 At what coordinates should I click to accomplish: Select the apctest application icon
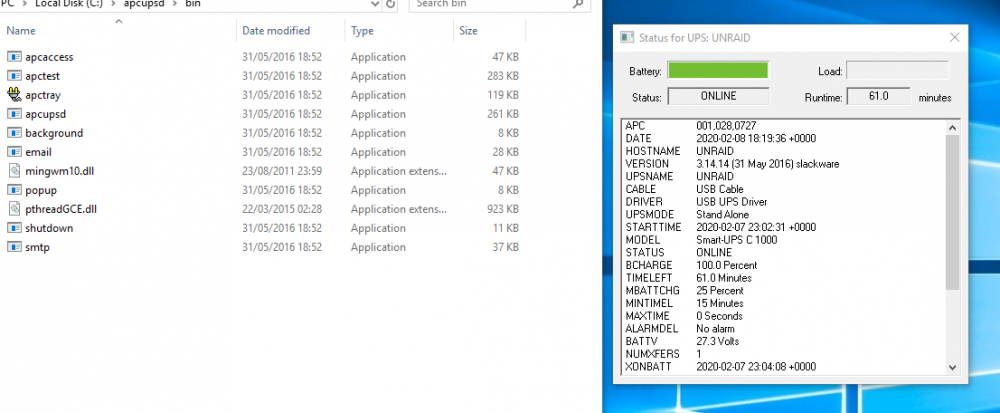click(x=14, y=76)
